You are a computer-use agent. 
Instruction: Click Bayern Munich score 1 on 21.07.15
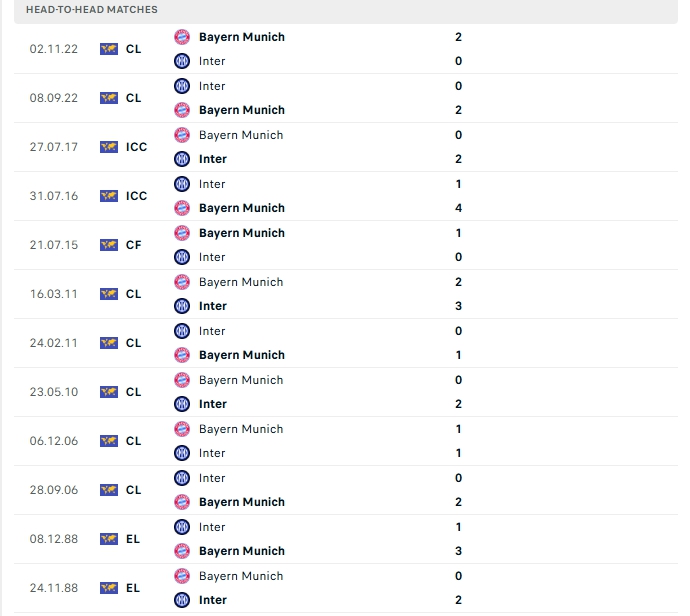[x=459, y=233]
